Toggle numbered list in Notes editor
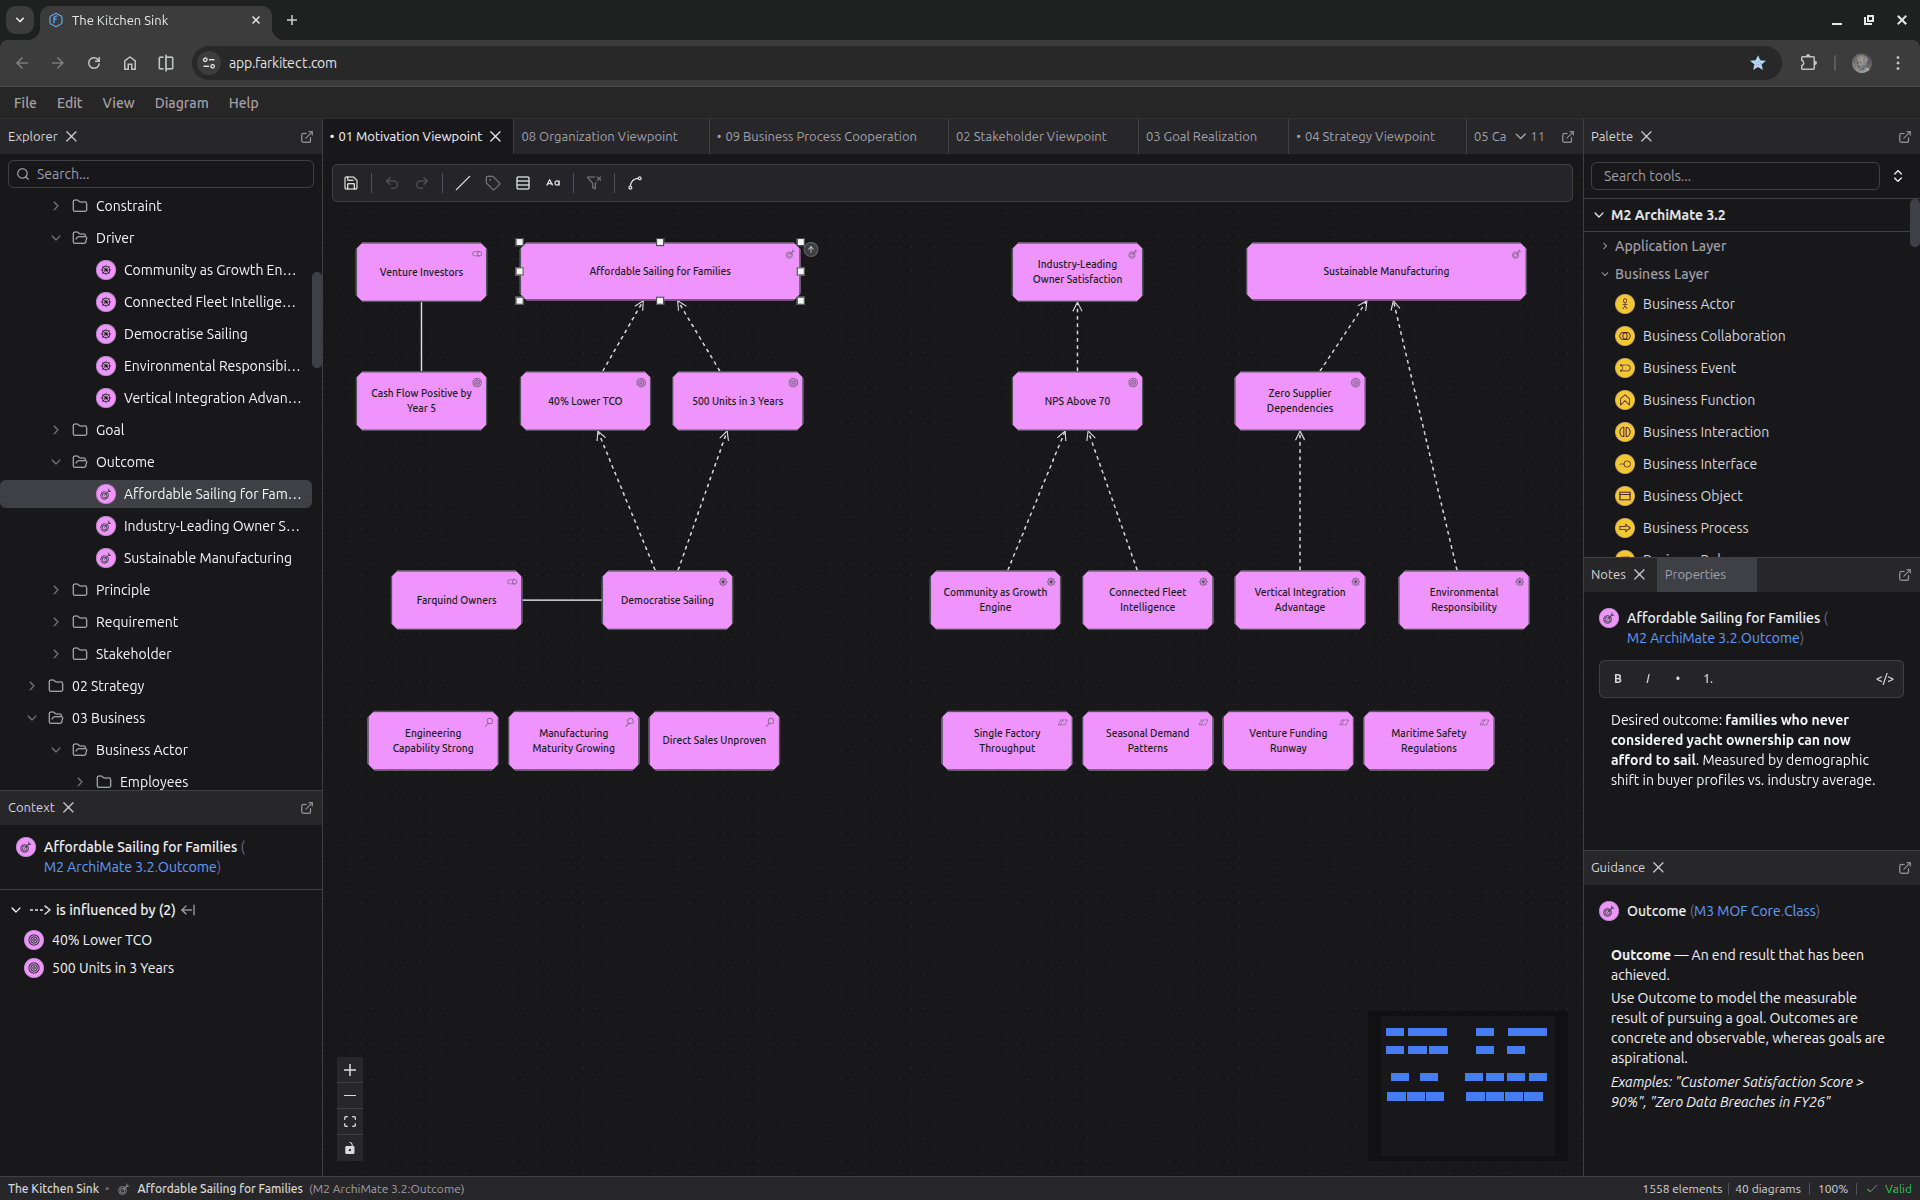1920x1200 pixels. pos(1708,679)
